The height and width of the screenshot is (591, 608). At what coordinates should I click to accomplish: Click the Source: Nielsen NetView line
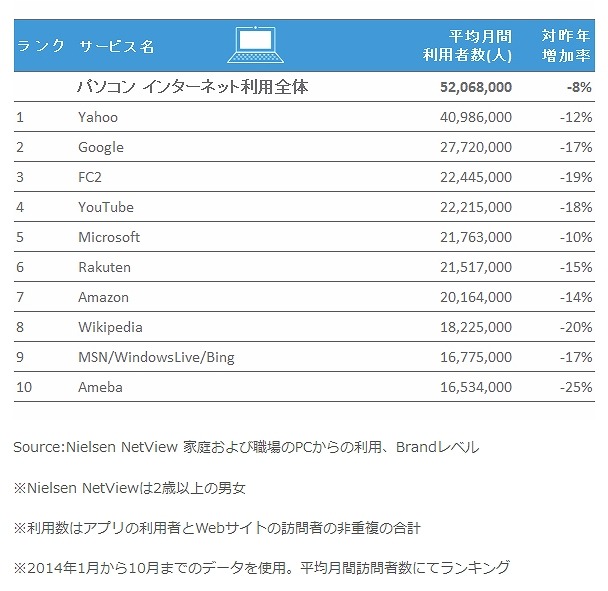click(x=246, y=448)
